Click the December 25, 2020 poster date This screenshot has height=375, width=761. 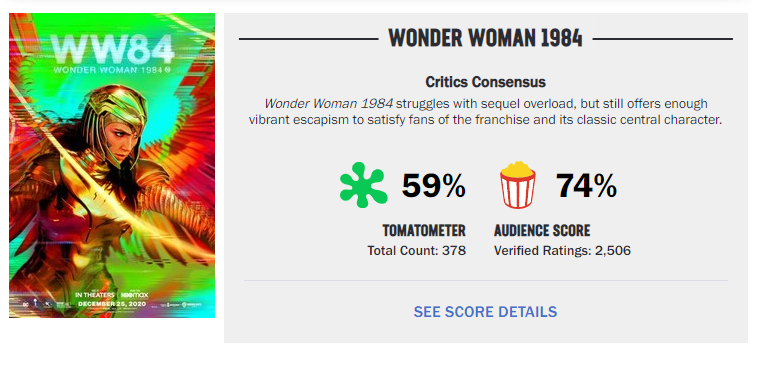tap(112, 304)
